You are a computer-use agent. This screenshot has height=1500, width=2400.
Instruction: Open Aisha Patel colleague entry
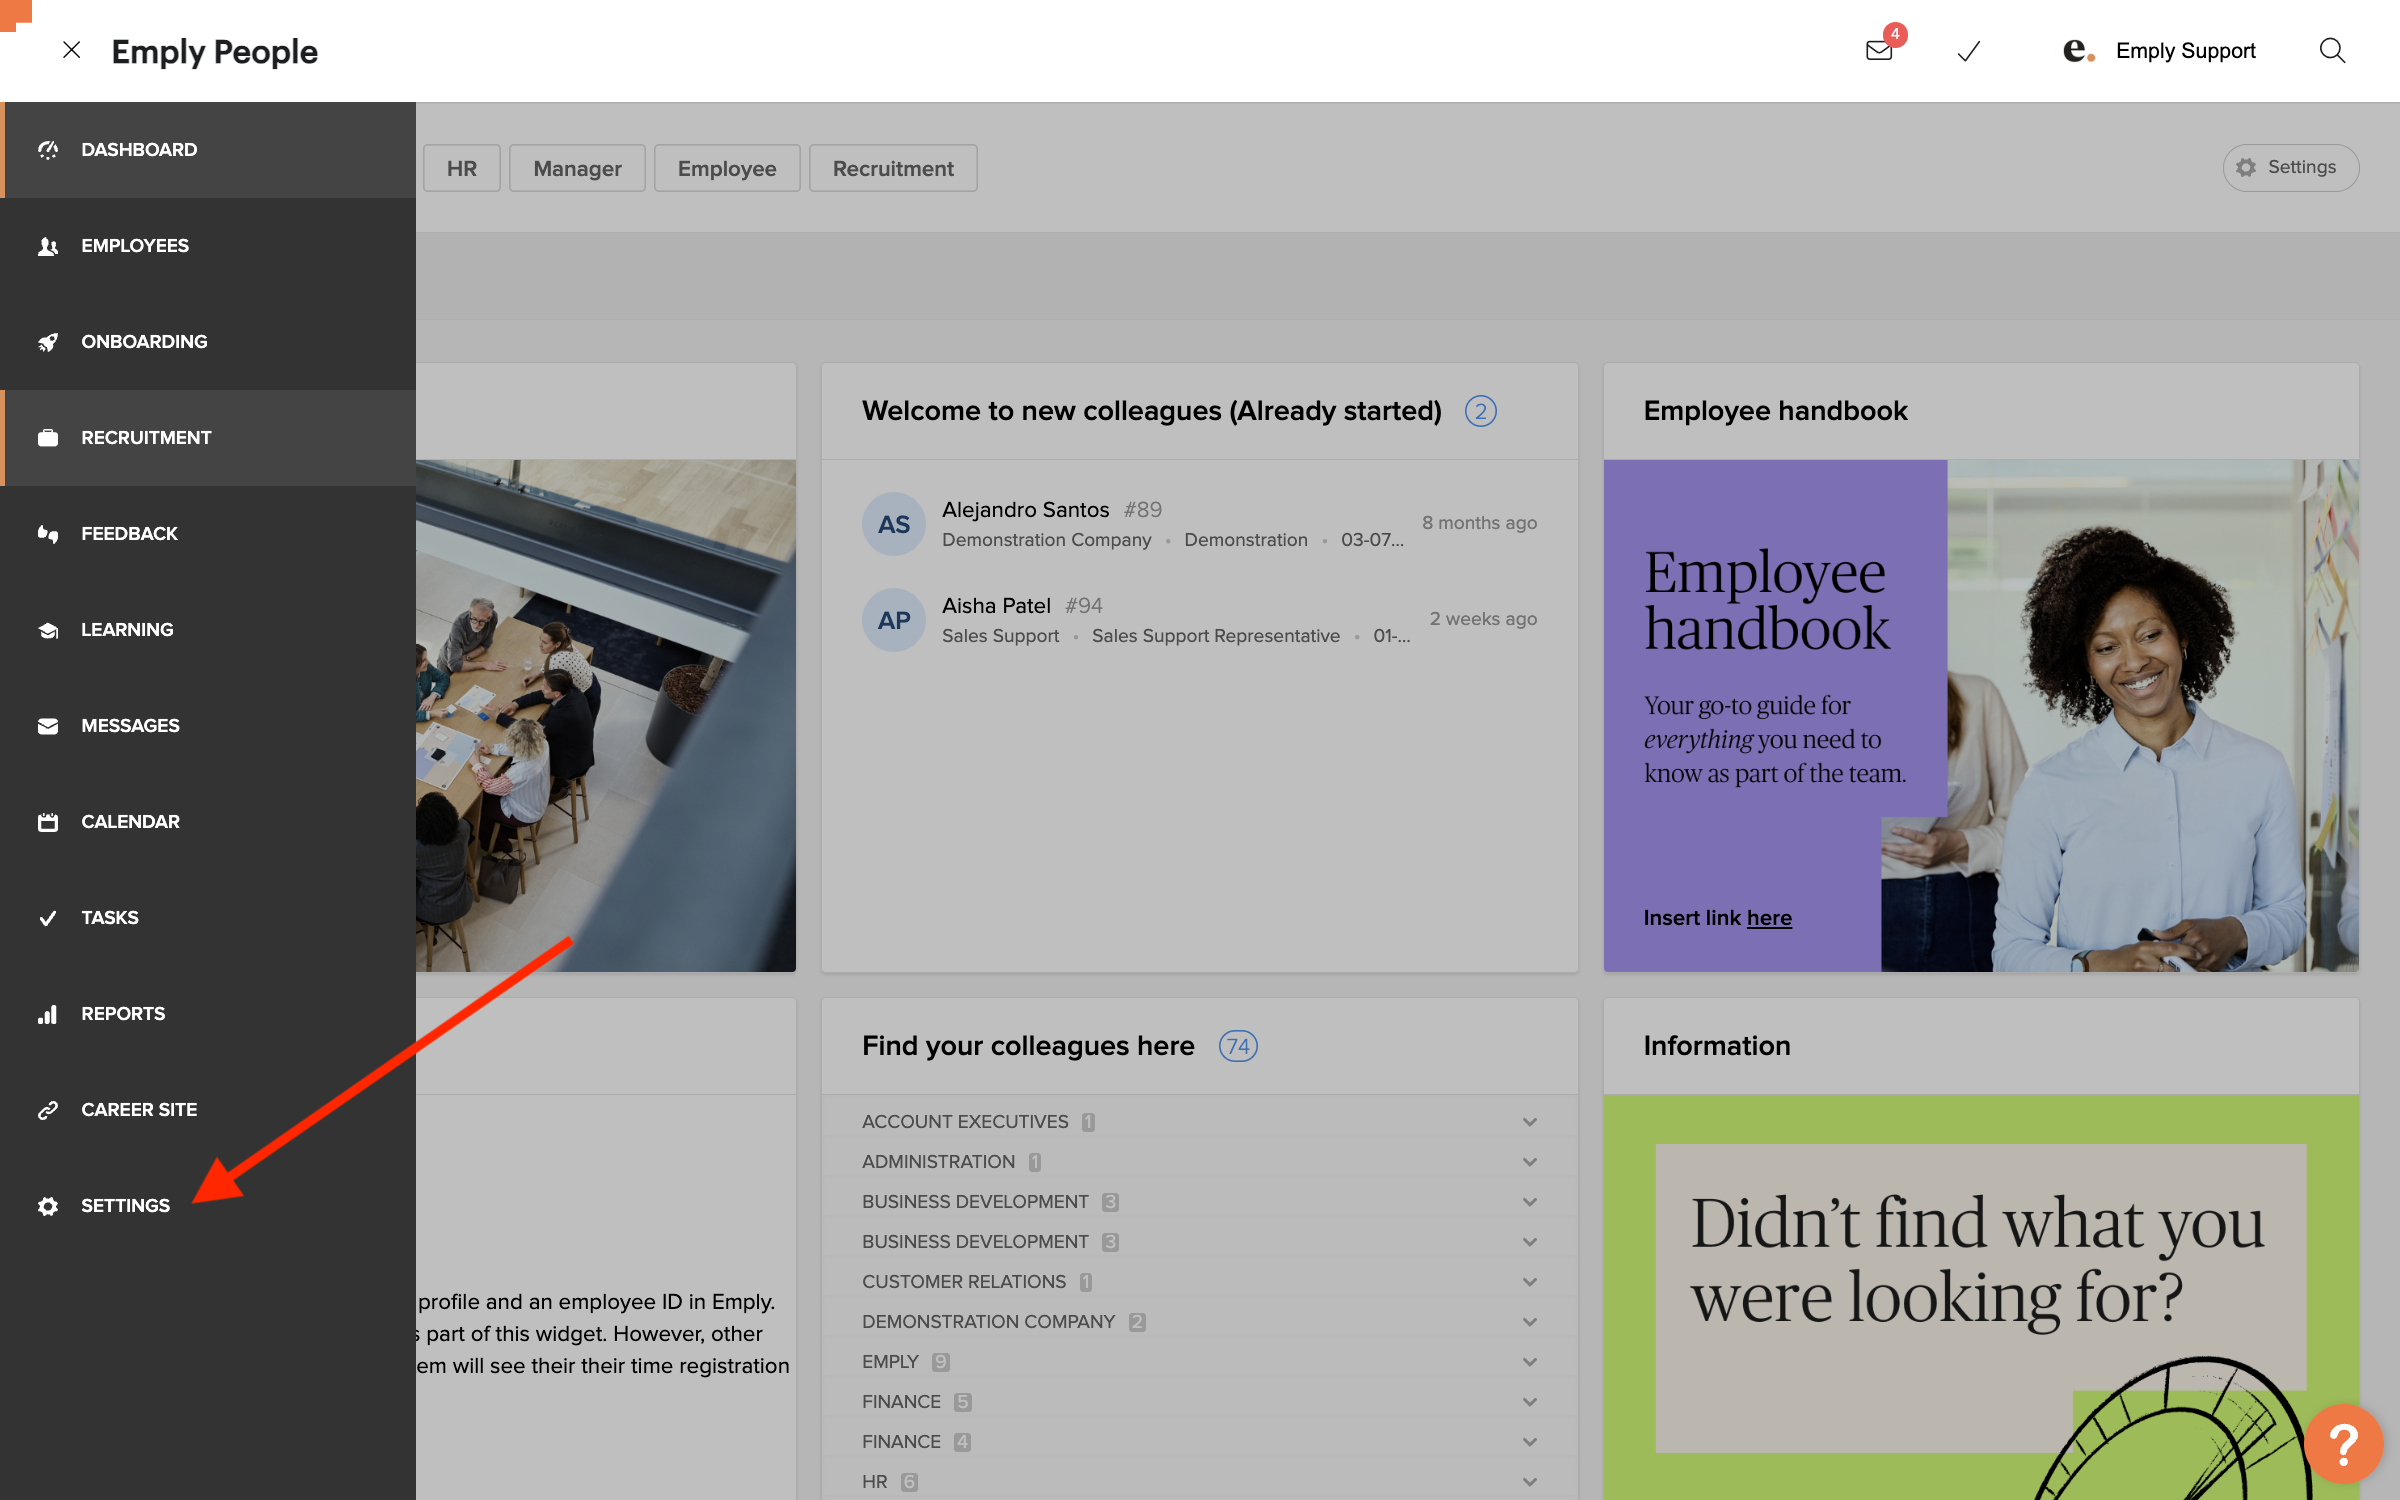click(x=1200, y=620)
